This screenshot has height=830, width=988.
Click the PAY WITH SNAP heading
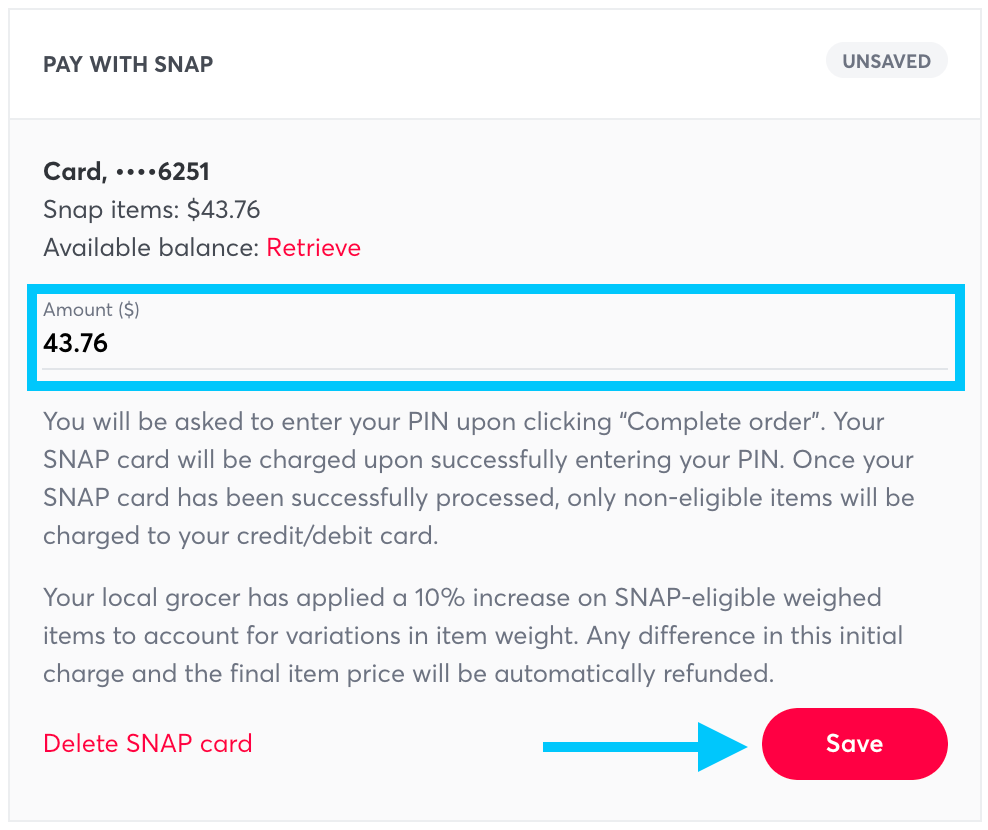128,65
